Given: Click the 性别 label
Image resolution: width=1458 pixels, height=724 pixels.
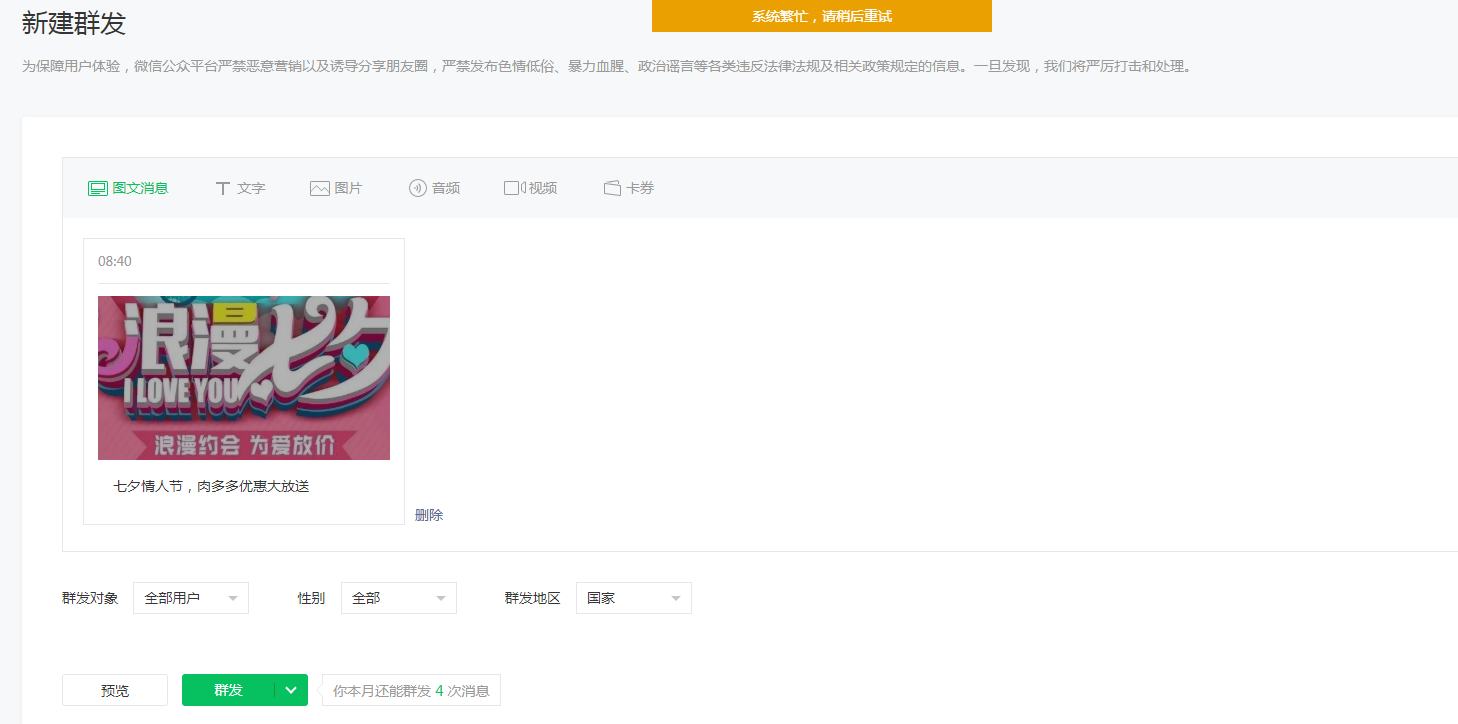Looking at the screenshot, I should (311, 598).
